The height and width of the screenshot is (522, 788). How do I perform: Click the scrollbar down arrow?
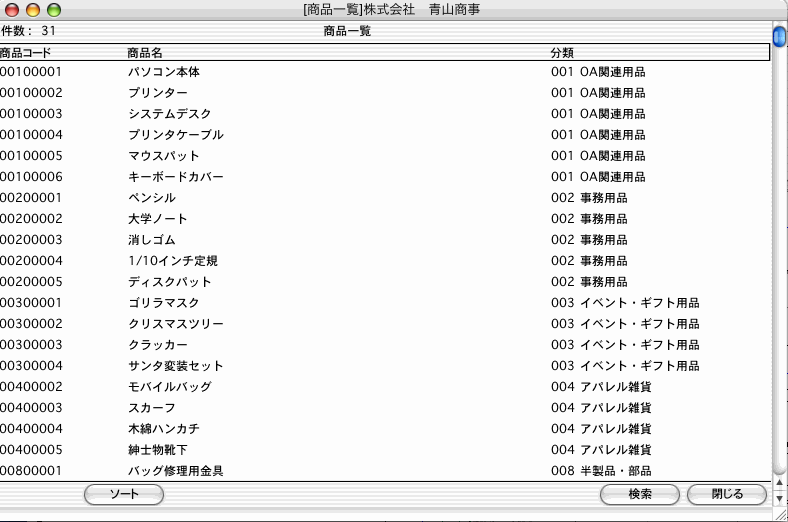(x=779, y=497)
